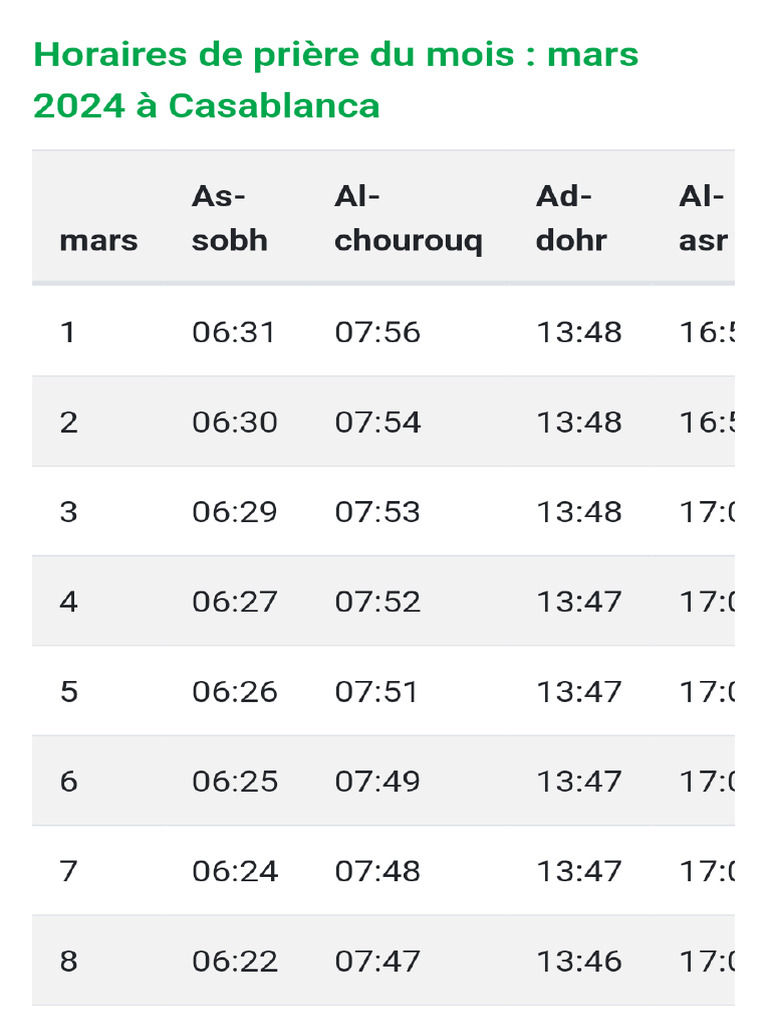Click Al-chourouq time 07:51
This screenshot has width=768, height=1024.
pyautogui.click(x=377, y=692)
